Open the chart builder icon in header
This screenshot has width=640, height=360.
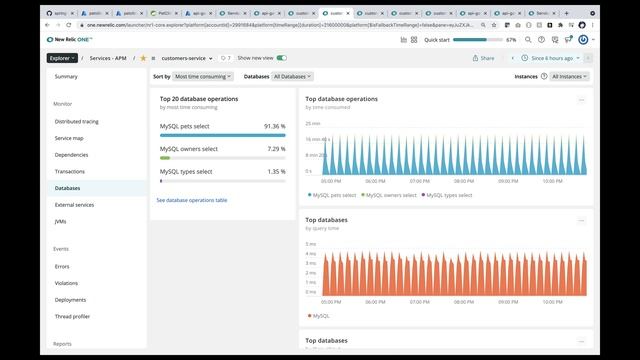(x=404, y=40)
